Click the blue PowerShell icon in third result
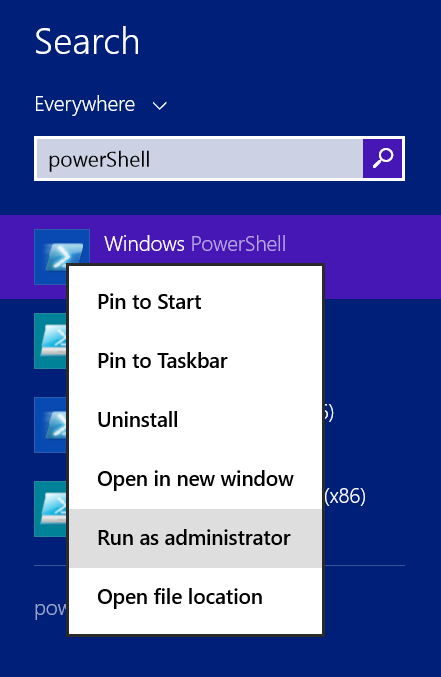441x677 pixels. [50, 424]
